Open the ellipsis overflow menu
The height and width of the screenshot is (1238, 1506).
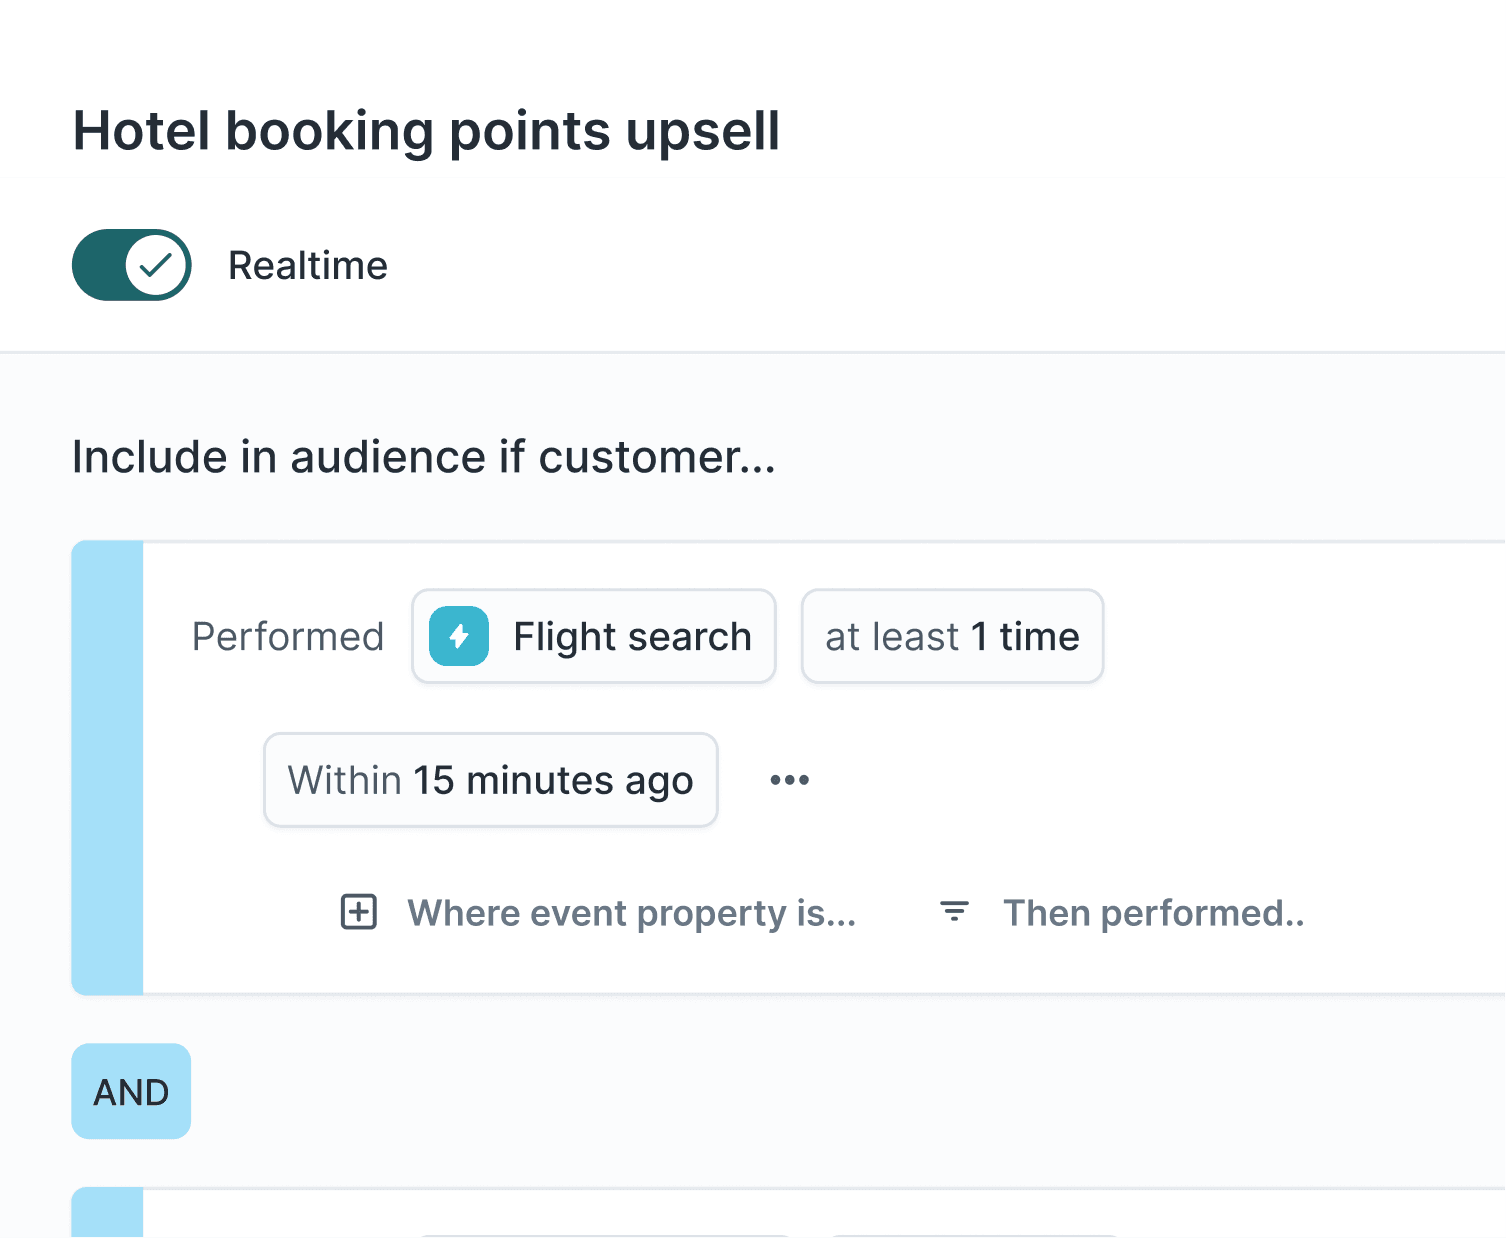(789, 780)
